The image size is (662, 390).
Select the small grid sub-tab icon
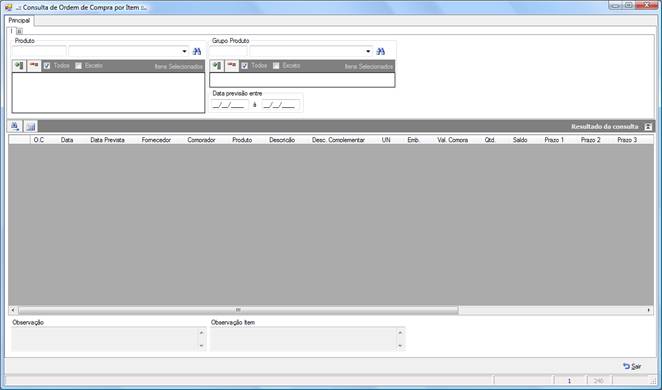tap(19, 31)
